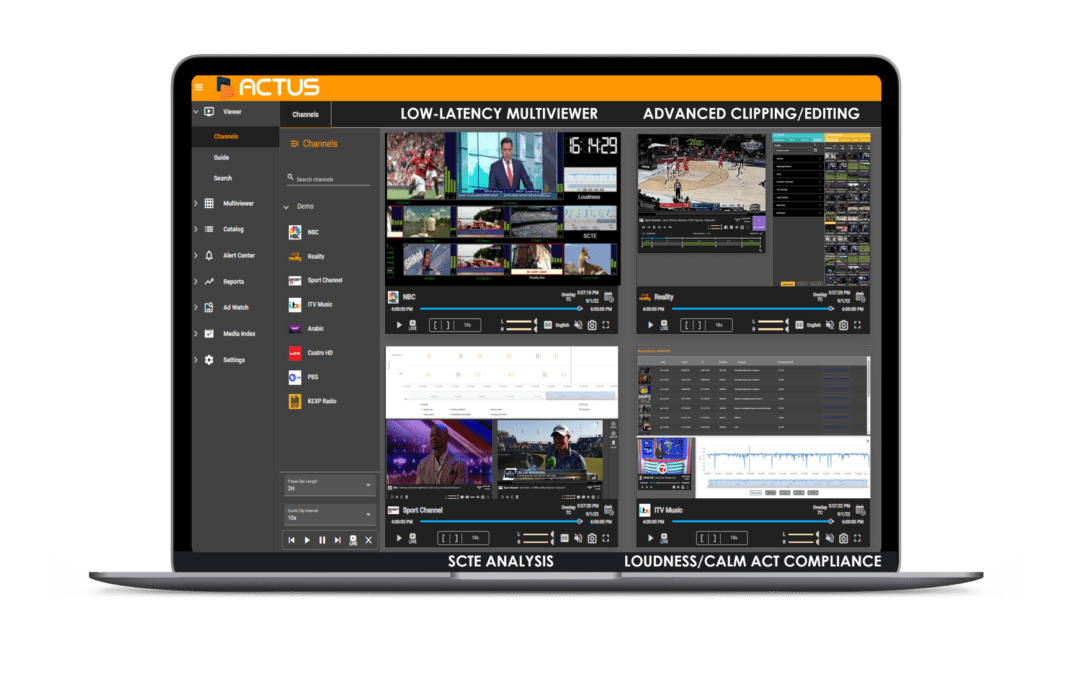Pause all players from the global controls
1080x675 pixels.
322,541
